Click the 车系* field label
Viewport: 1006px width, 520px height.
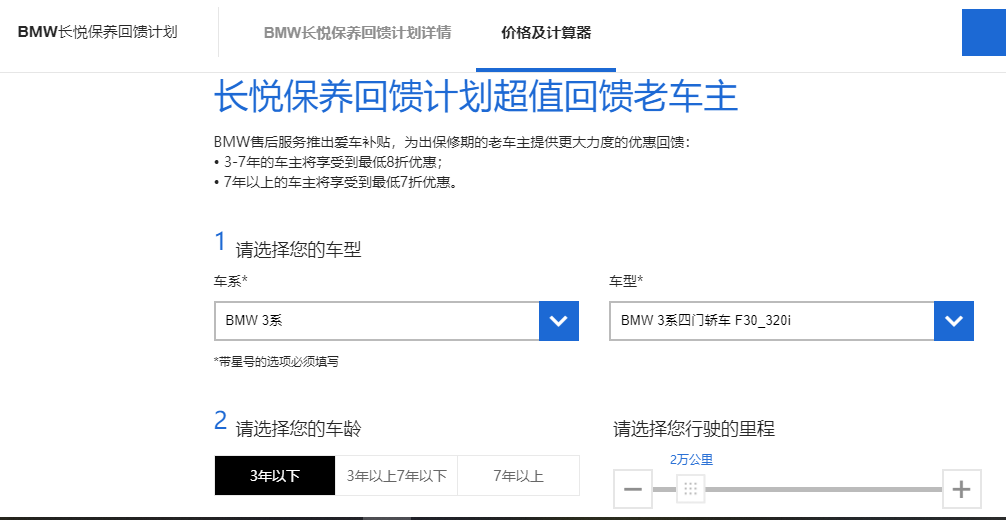(x=231, y=281)
